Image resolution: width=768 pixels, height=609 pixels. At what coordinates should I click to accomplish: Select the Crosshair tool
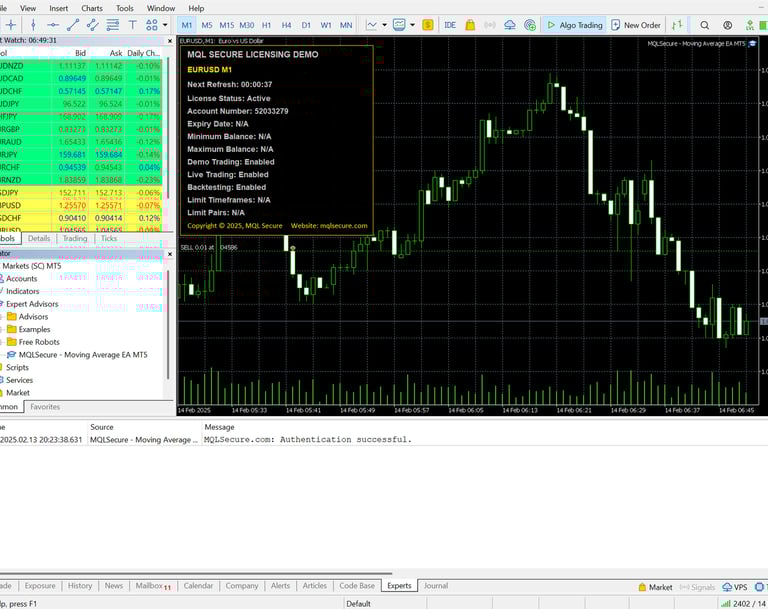[x=11, y=25]
